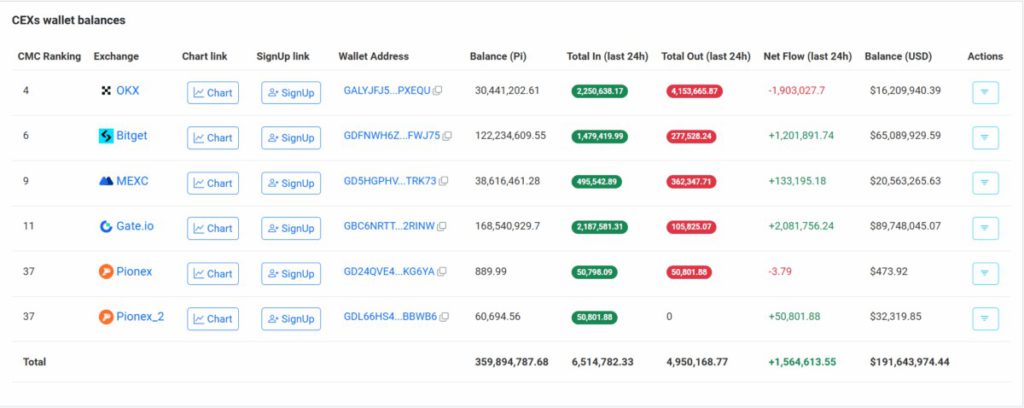
Task: Copy the Gate.io wallet address icon
Action: coord(442,227)
